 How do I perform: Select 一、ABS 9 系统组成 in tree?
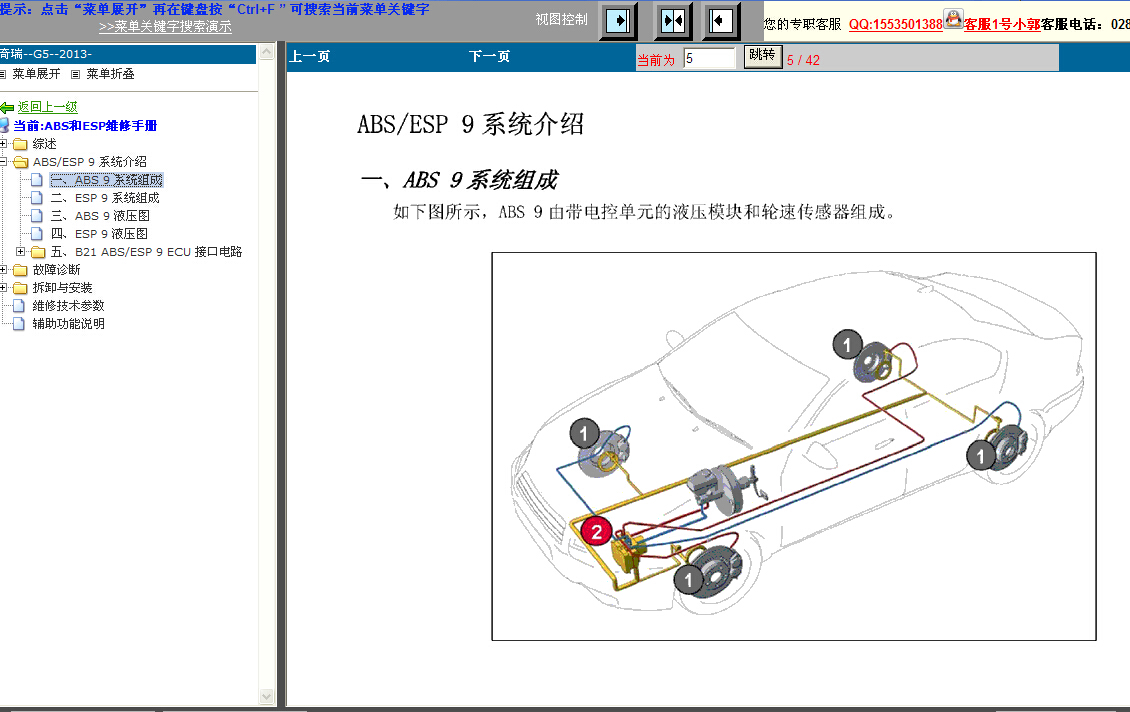coord(107,180)
